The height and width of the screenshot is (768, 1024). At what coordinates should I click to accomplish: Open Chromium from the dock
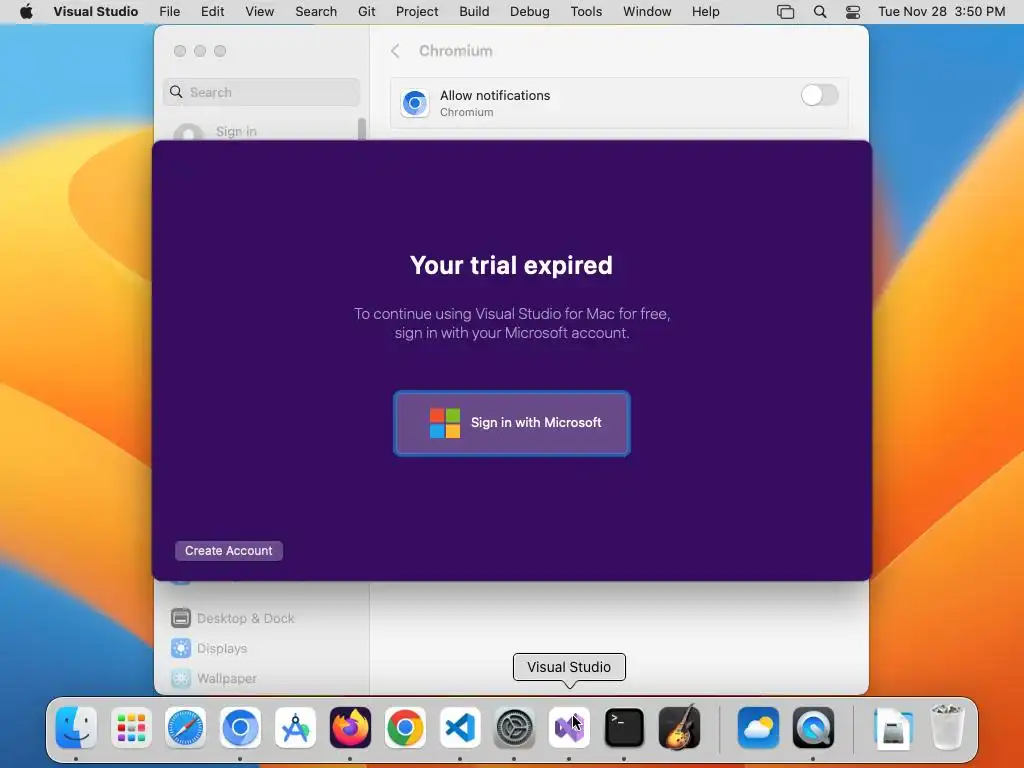pos(240,728)
